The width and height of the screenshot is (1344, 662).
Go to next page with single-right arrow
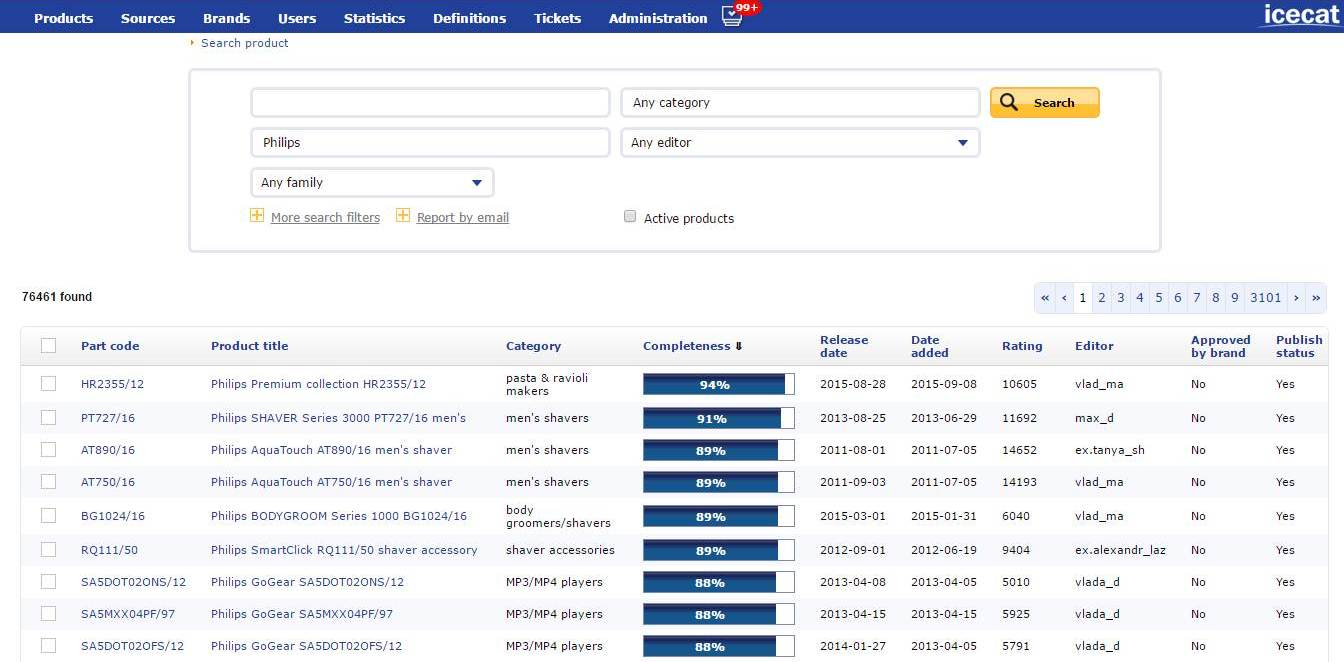coord(1297,298)
